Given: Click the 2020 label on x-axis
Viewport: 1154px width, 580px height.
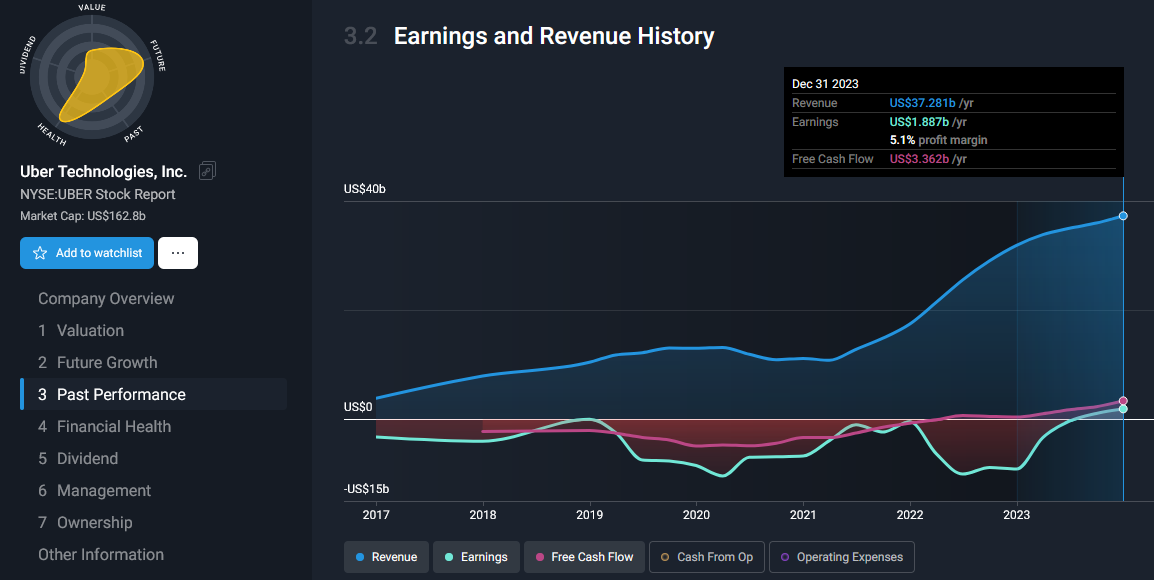Looking at the screenshot, I should point(696,514).
